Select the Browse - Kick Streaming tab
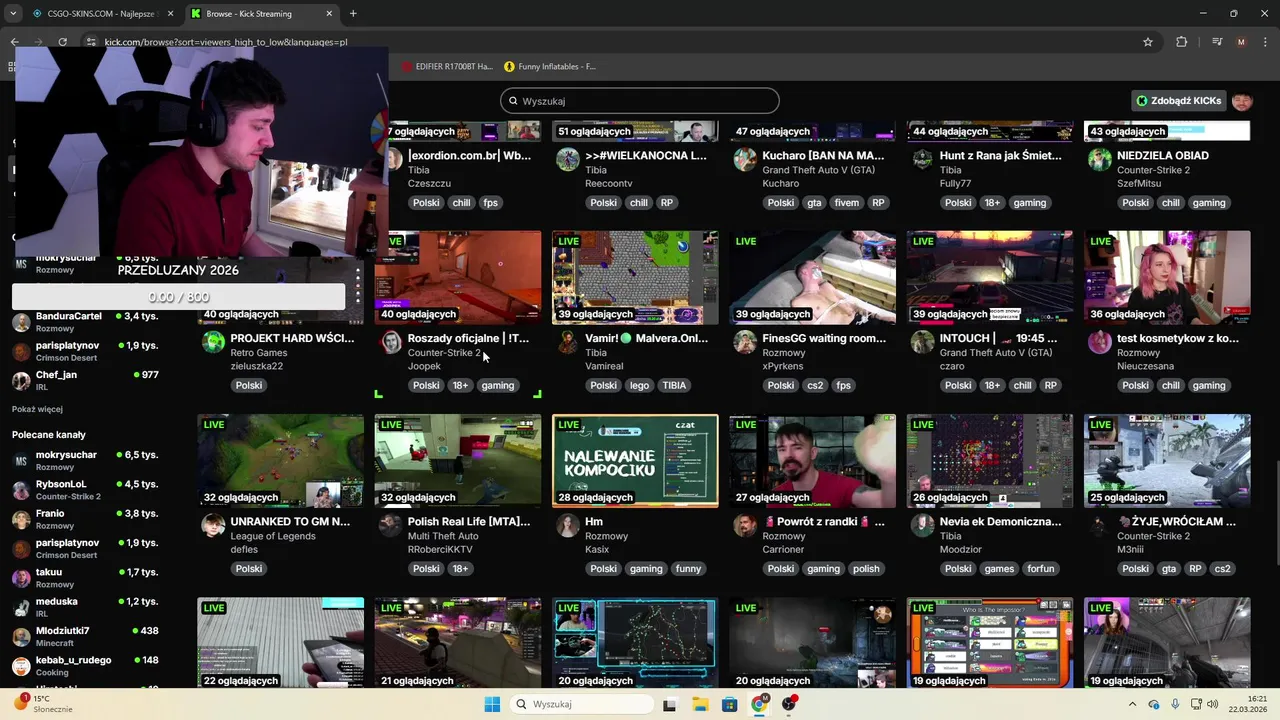The image size is (1280, 720). click(x=260, y=14)
